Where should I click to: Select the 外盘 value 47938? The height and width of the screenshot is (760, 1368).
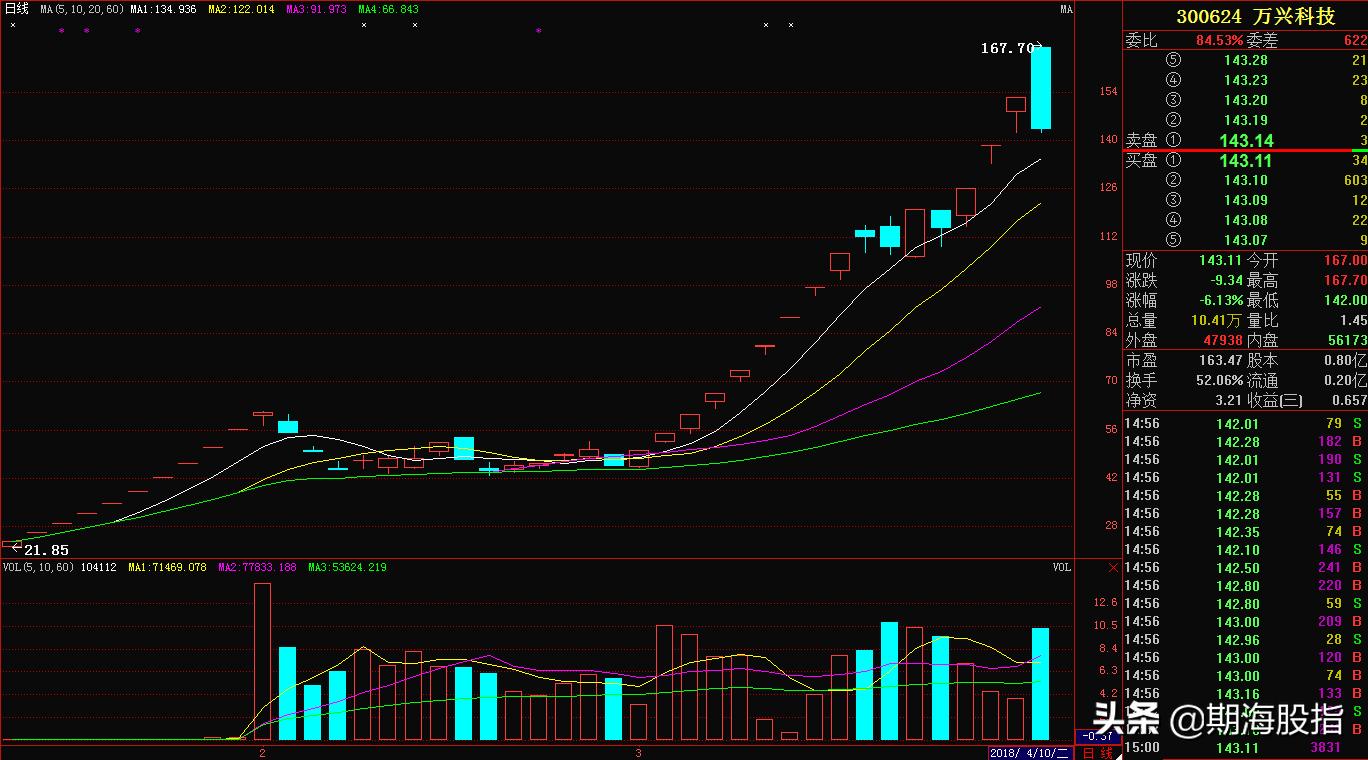point(1222,341)
